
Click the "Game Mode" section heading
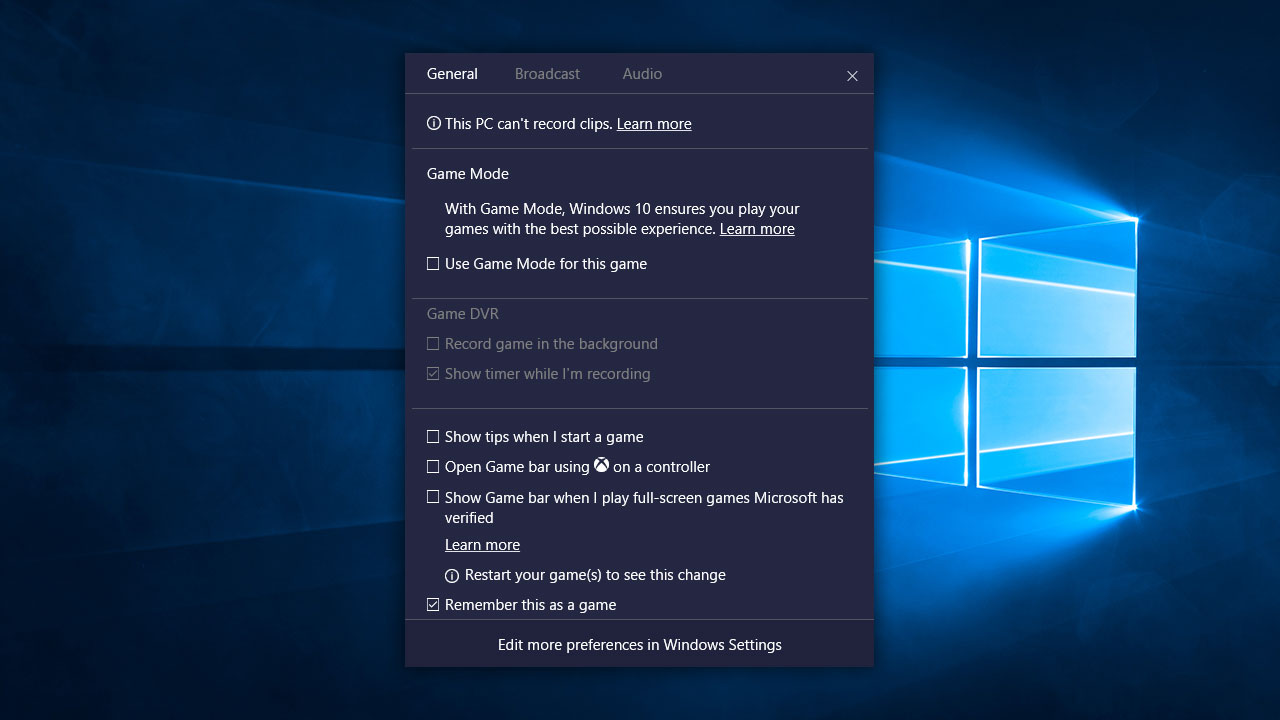click(468, 174)
